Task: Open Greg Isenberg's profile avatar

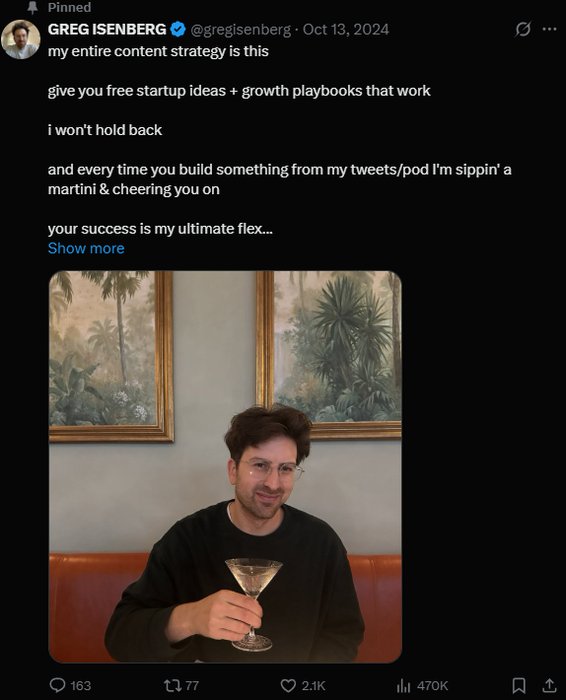Action: coord(21,39)
